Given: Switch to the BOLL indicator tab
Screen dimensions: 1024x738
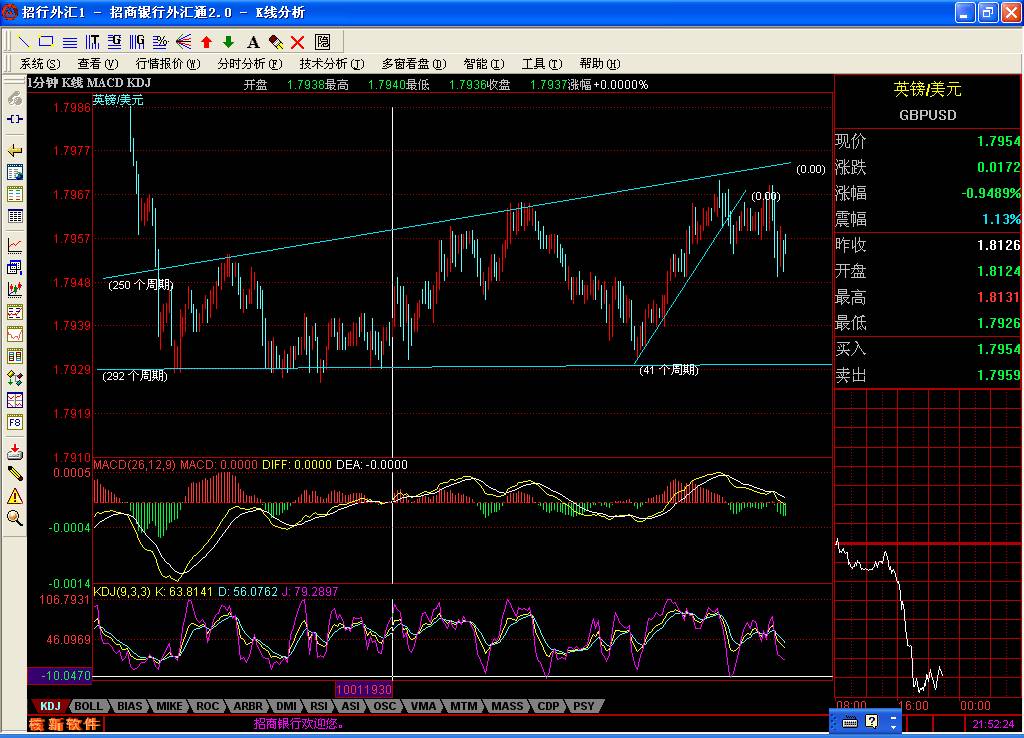Looking at the screenshot, I should (x=88, y=706).
